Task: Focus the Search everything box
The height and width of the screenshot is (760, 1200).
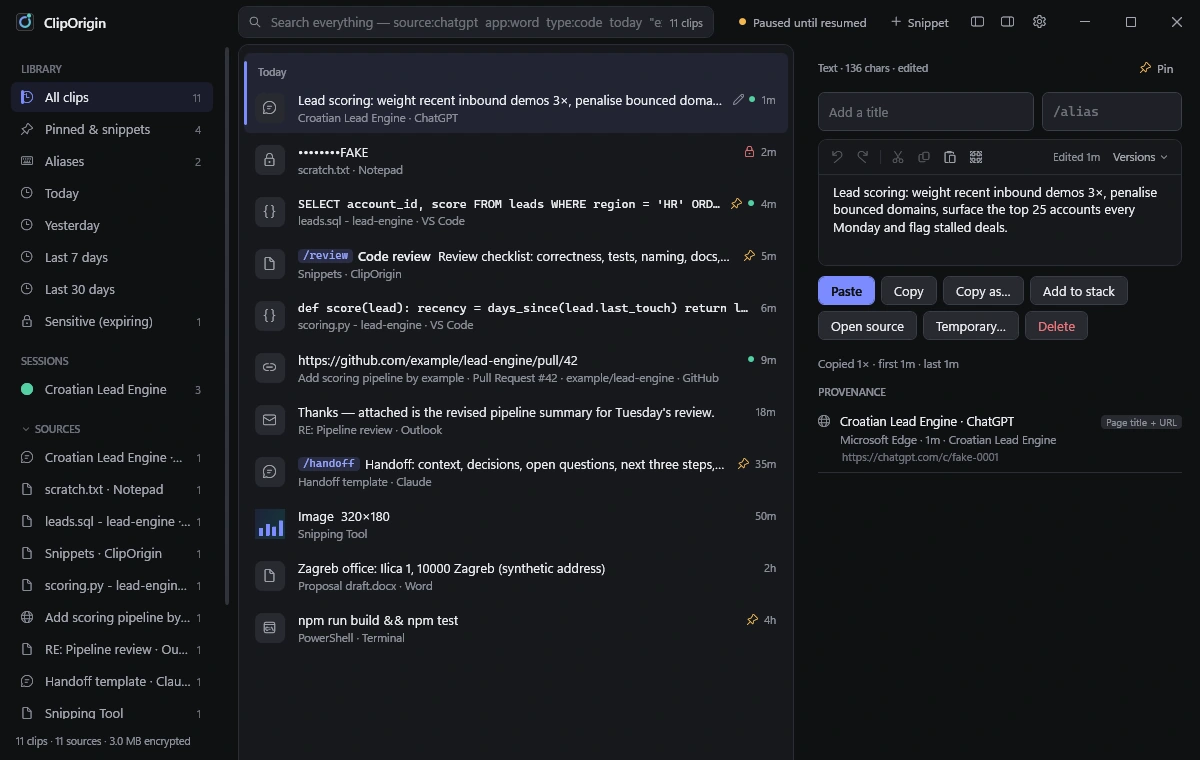Action: tap(476, 22)
